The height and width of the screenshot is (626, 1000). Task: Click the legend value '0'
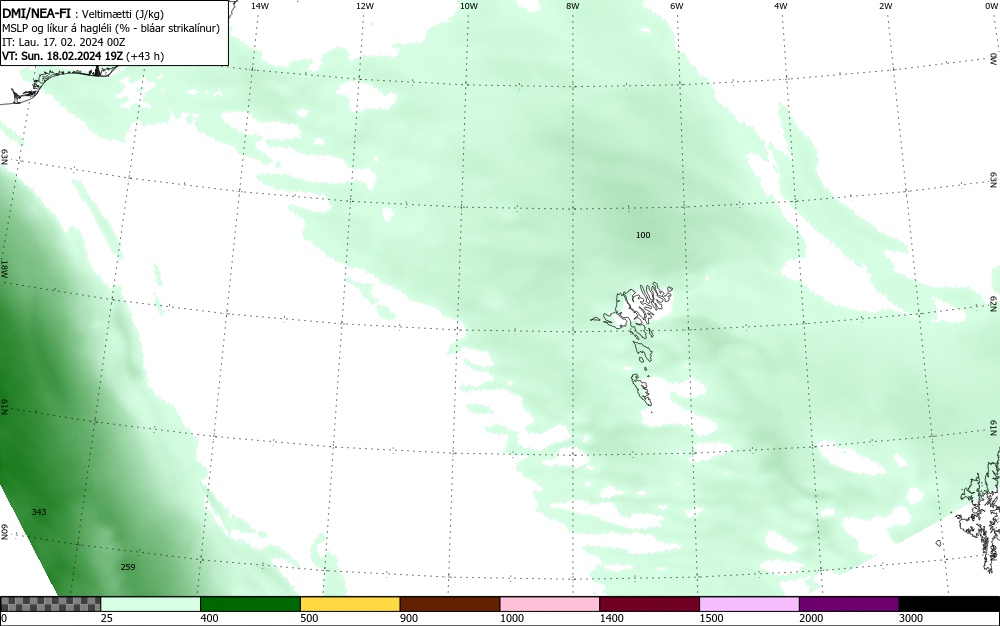click(4, 618)
